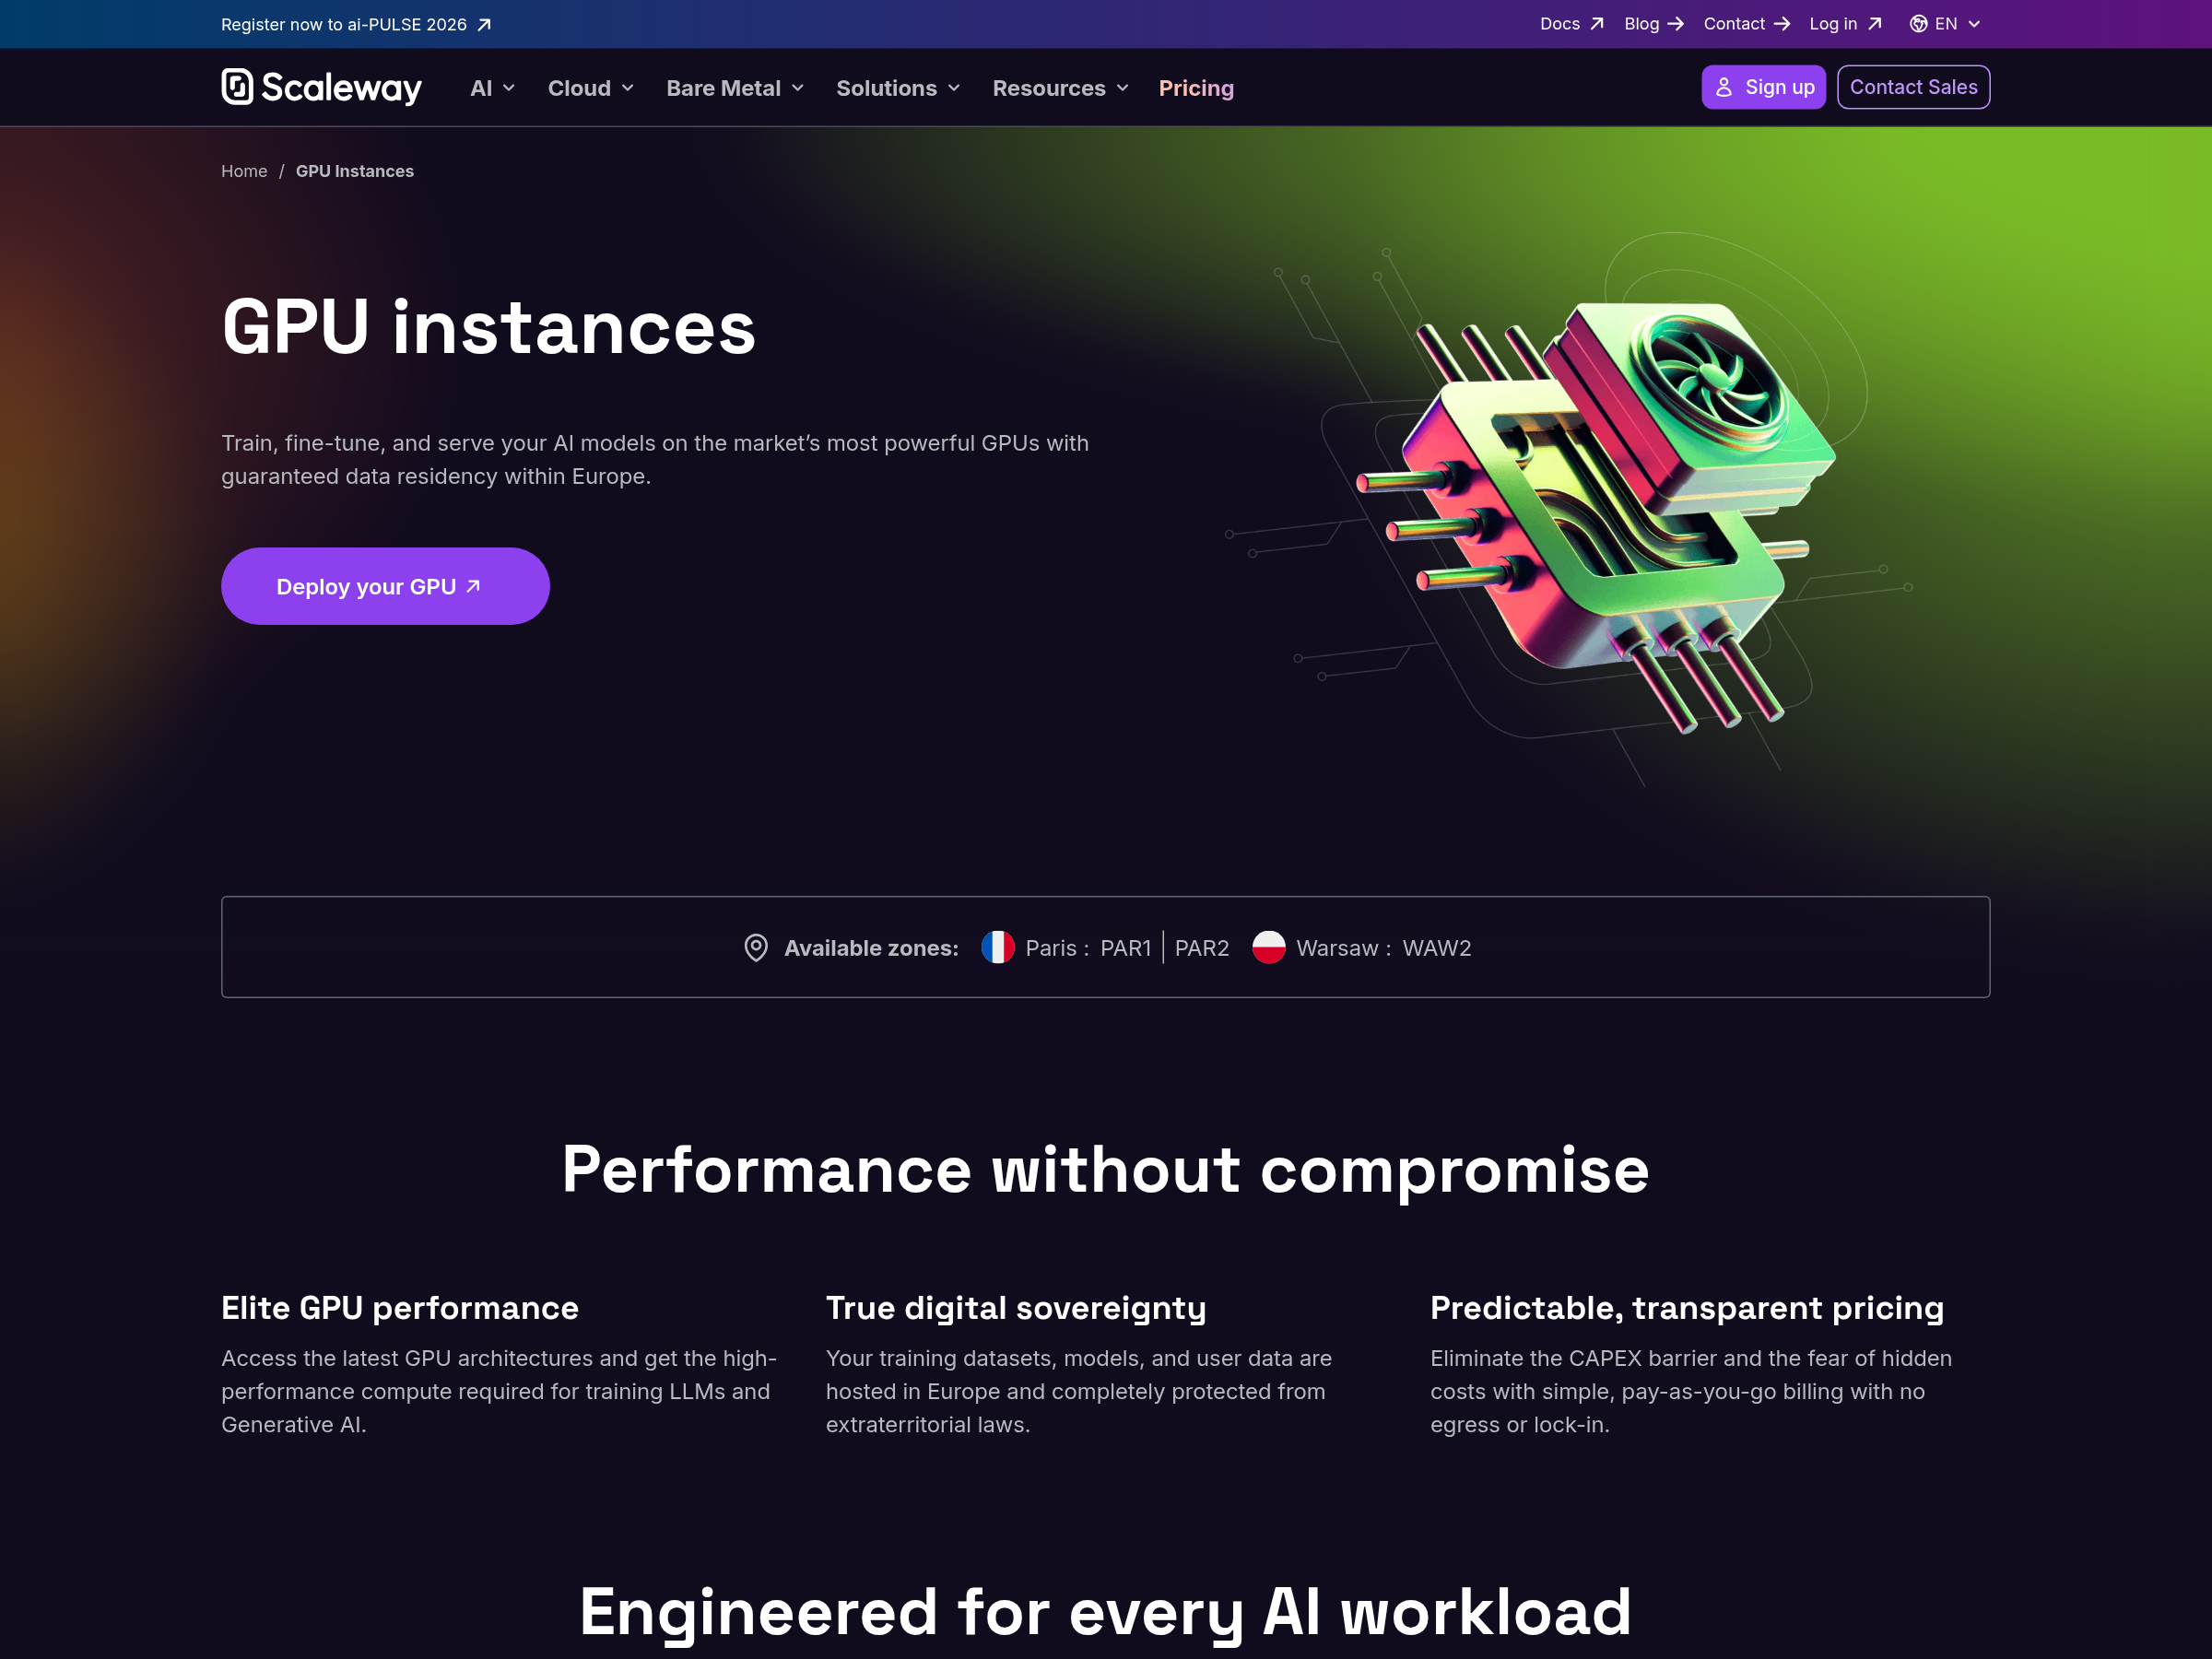Image resolution: width=2212 pixels, height=1659 pixels.
Task: Click the Elite GPU performance heading
Action: (x=400, y=1308)
